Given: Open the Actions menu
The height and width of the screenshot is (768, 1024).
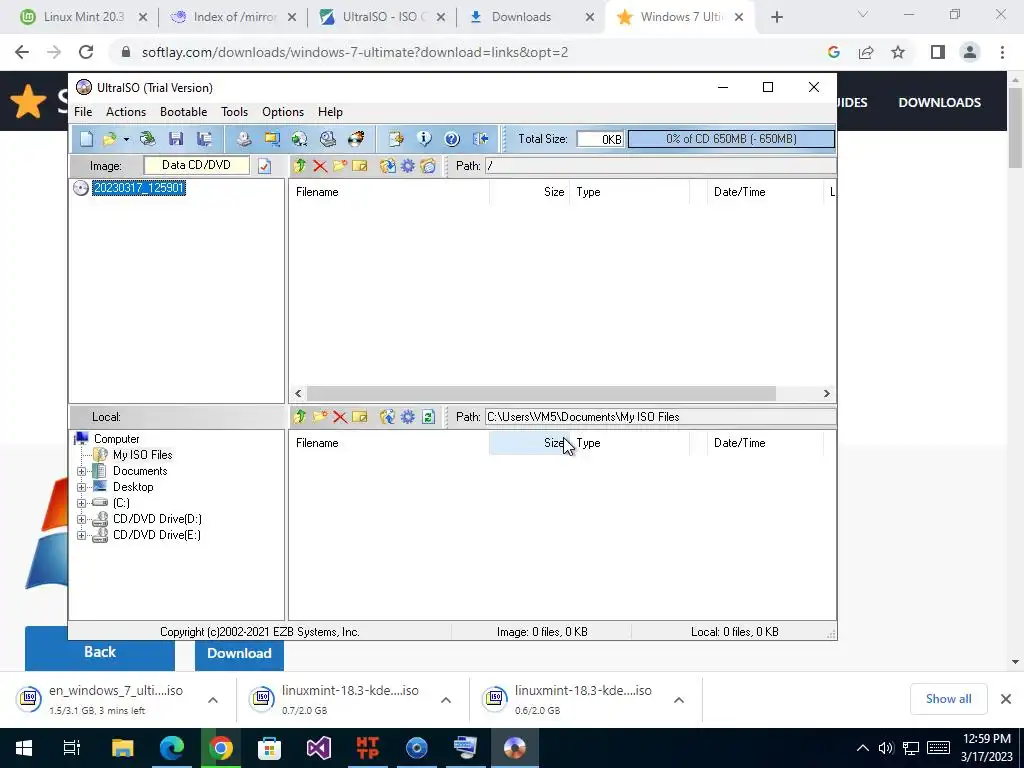Looking at the screenshot, I should [x=126, y=112].
